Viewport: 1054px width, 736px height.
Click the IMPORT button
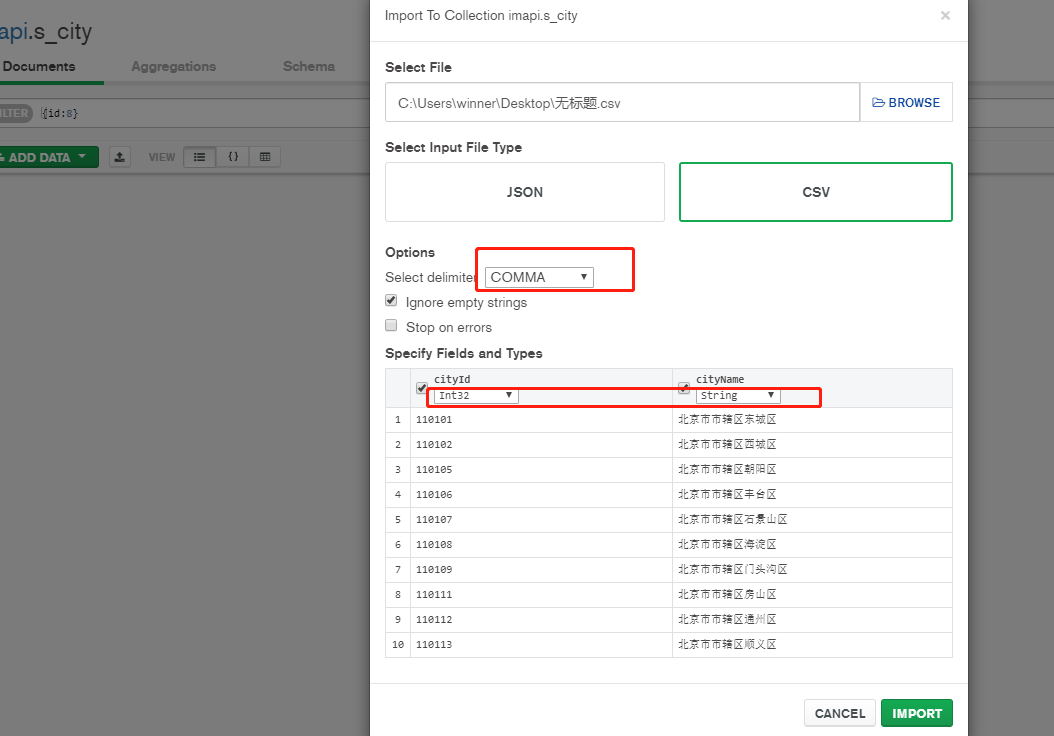(916, 713)
